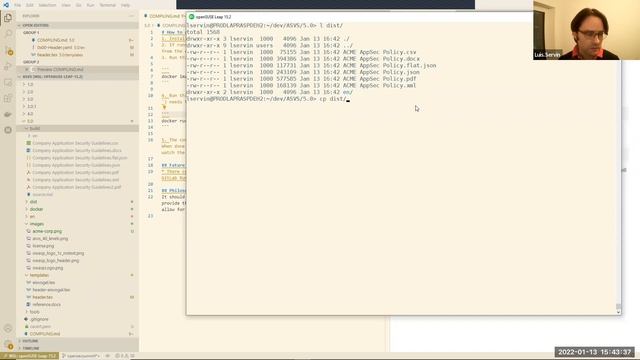The height and width of the screenshot is (360, 640).
Task: Open owasp_logo_header.png file
Action: 78,260
